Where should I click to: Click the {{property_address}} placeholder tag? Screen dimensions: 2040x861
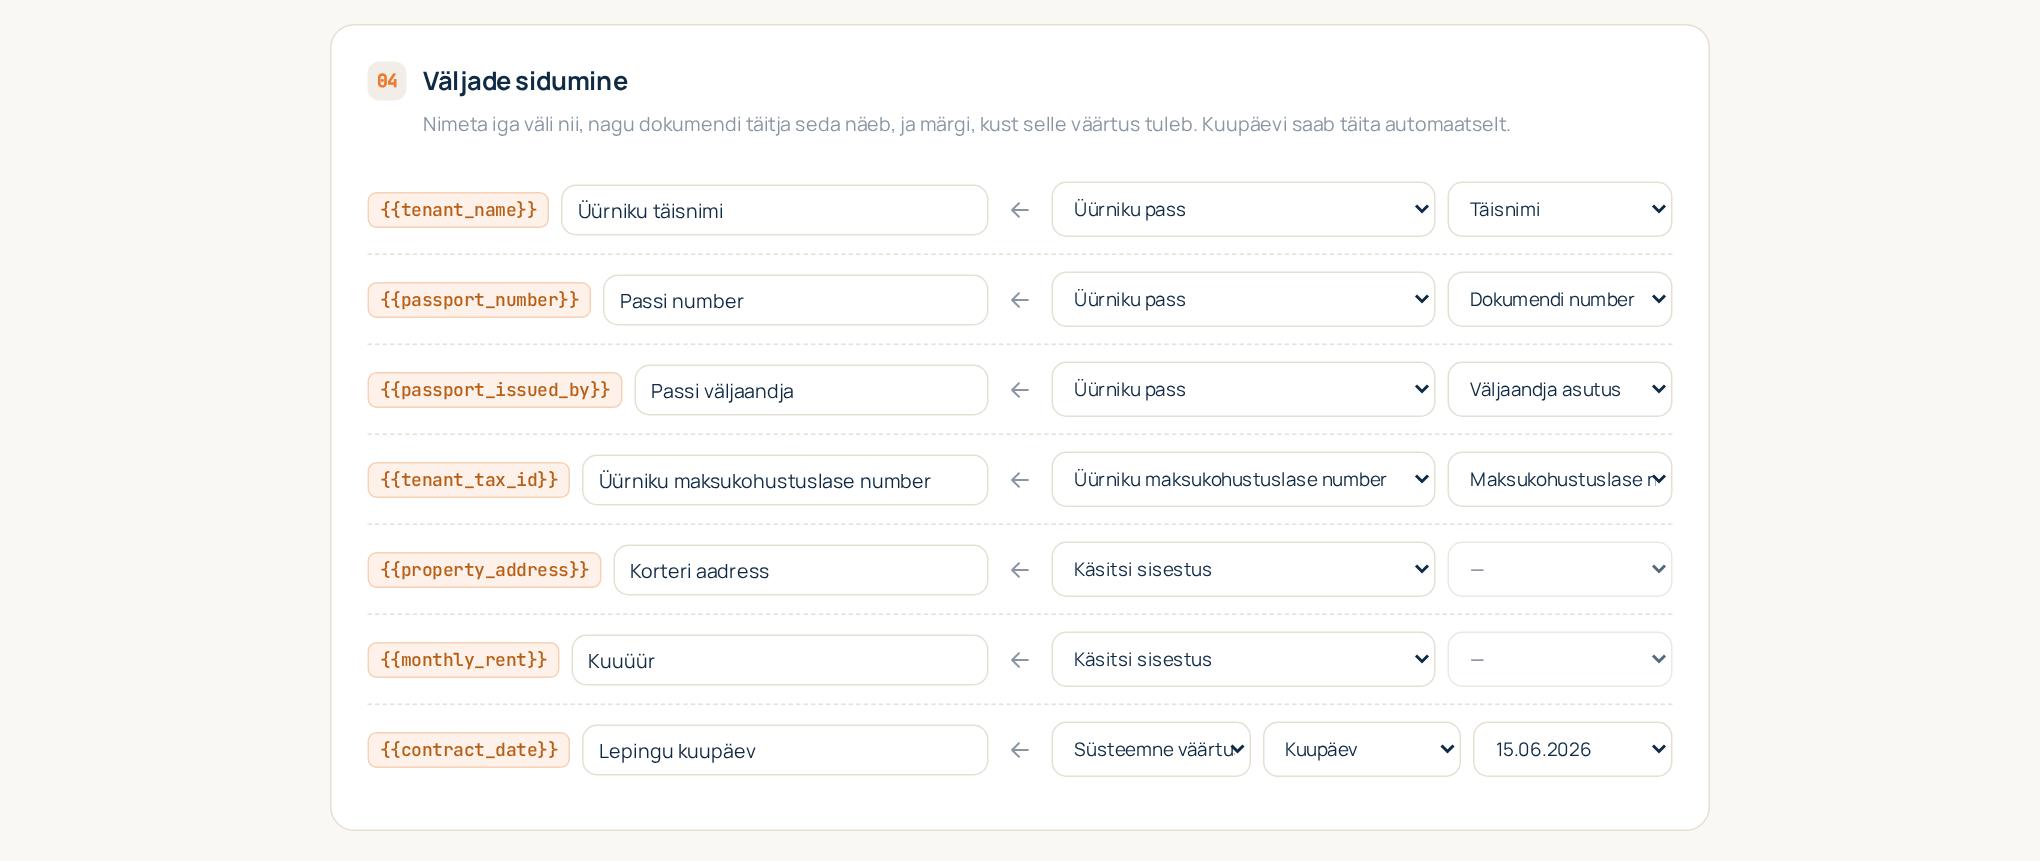[484, 570]
